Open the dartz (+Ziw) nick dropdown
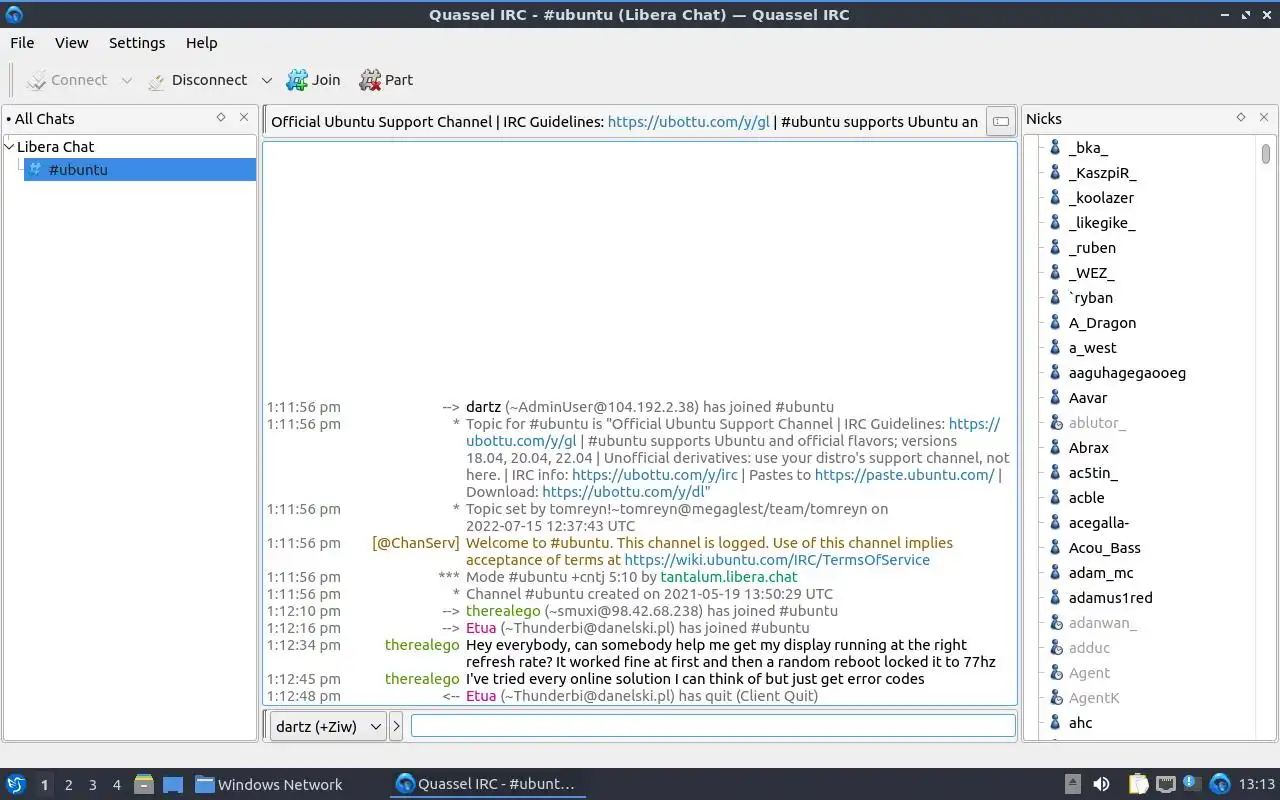 point(328,727)
